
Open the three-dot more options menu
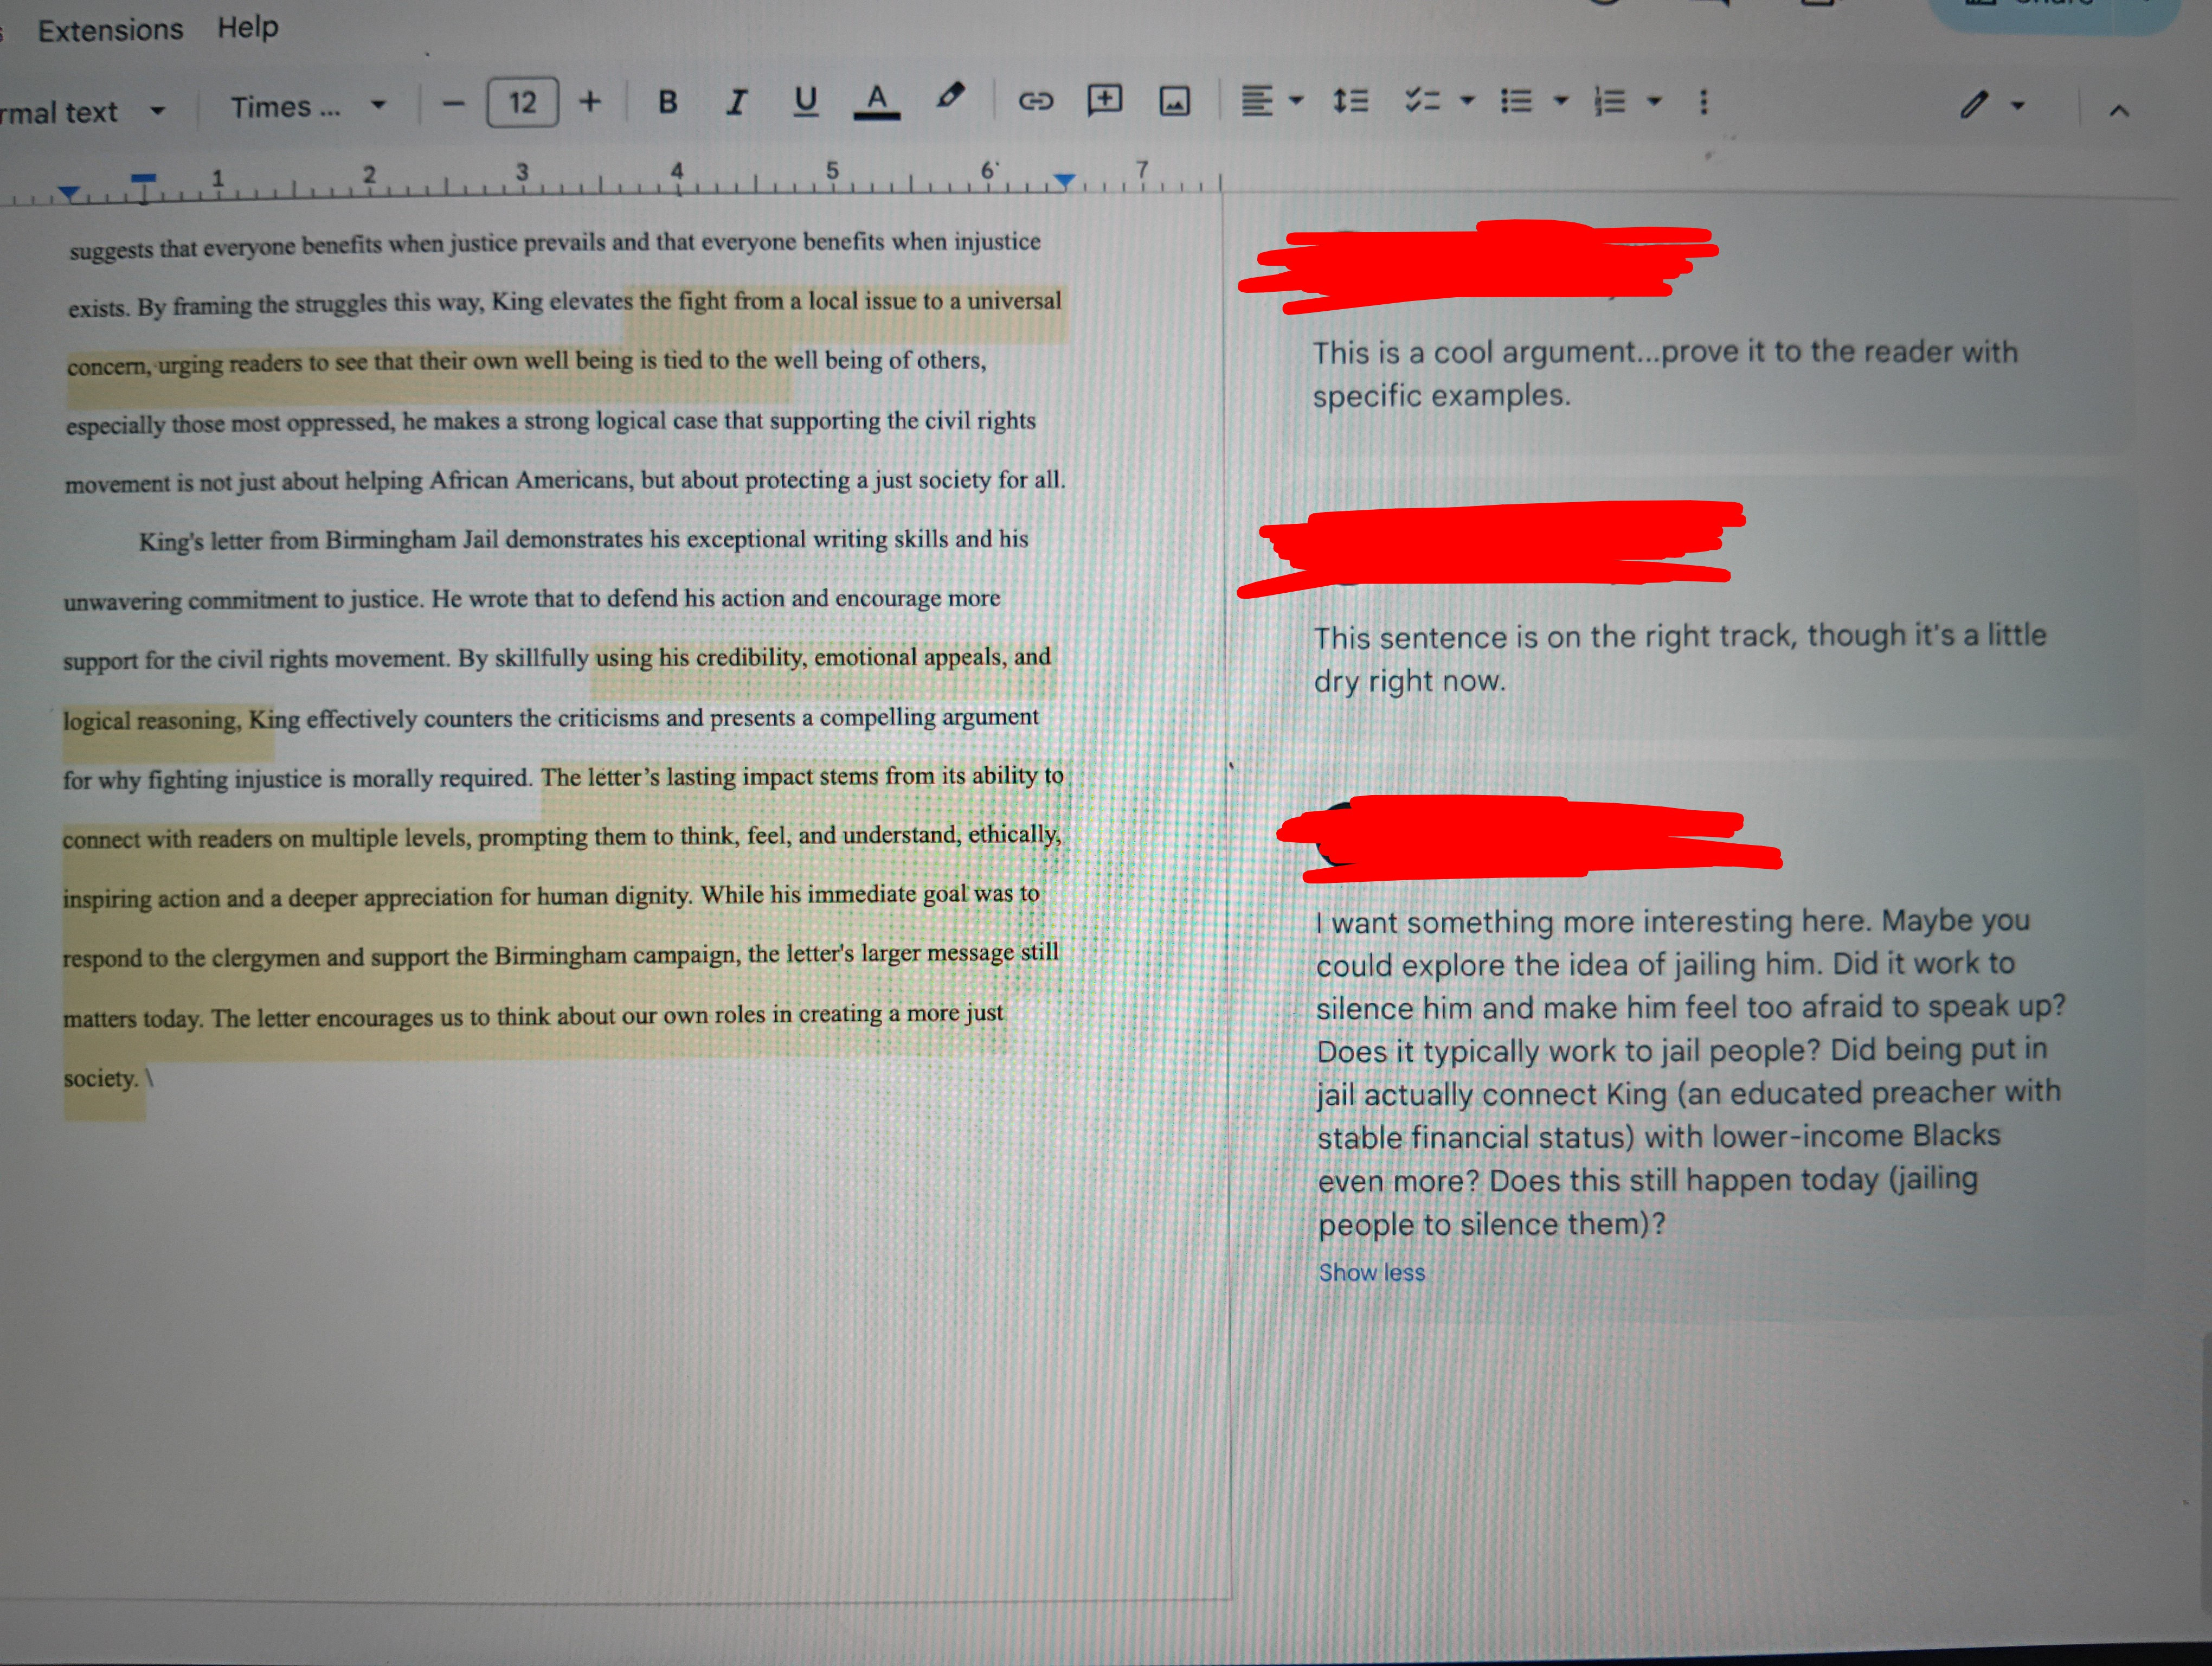(x=1704, y=101)
